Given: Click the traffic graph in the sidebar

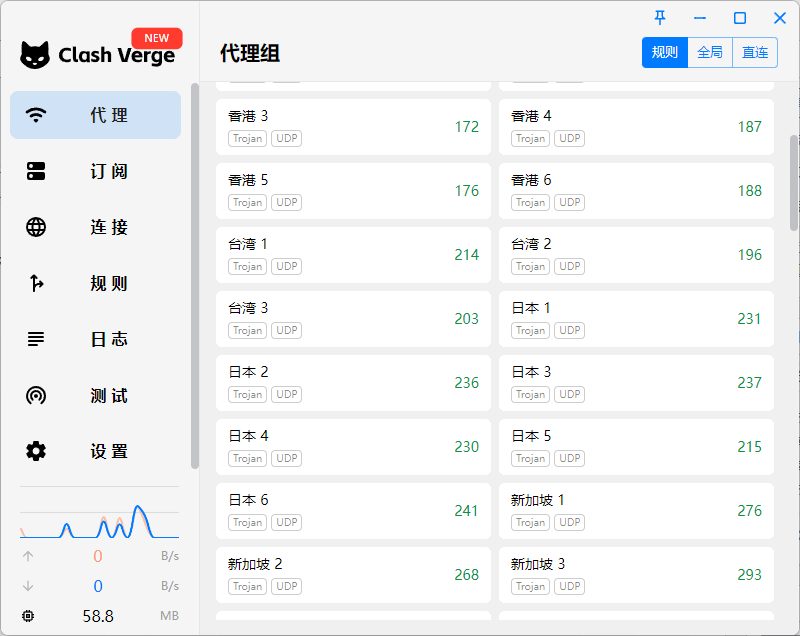Looking at the screenshot, I should click(99, 514).
